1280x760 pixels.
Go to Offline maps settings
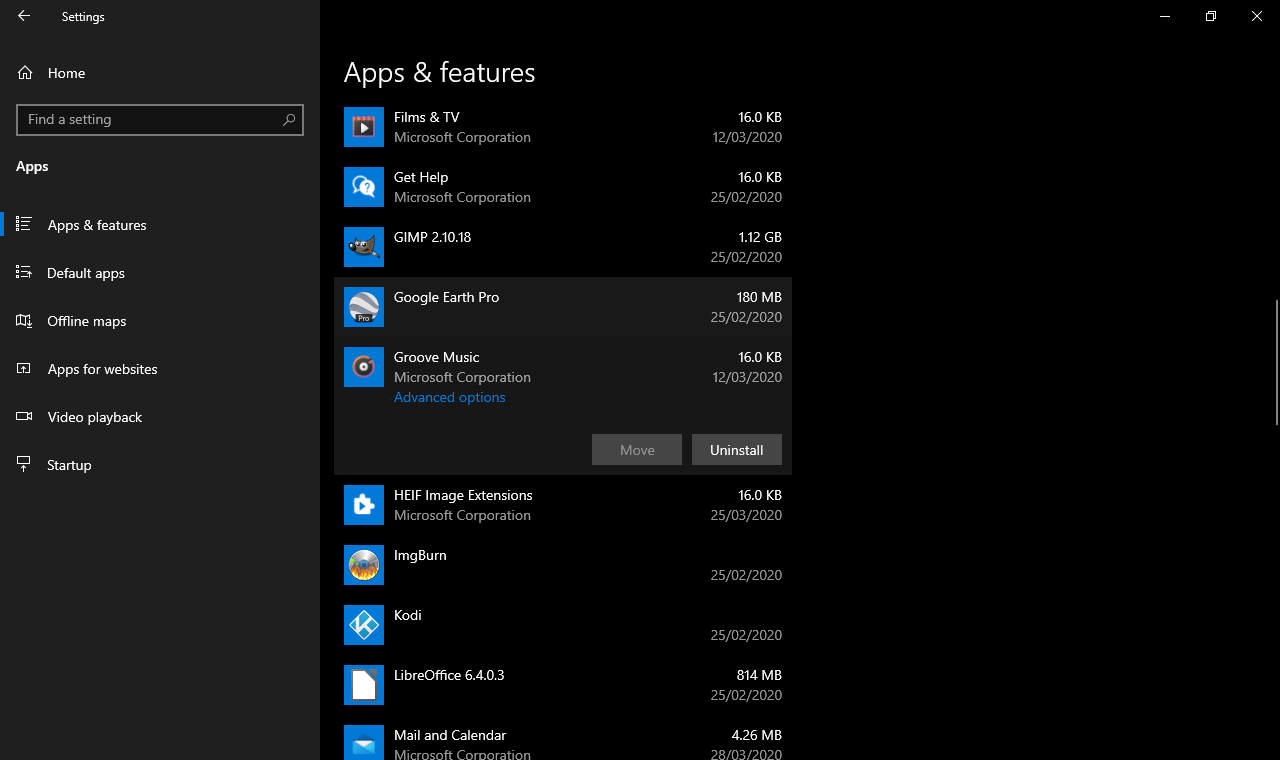[x=87, y=321]
